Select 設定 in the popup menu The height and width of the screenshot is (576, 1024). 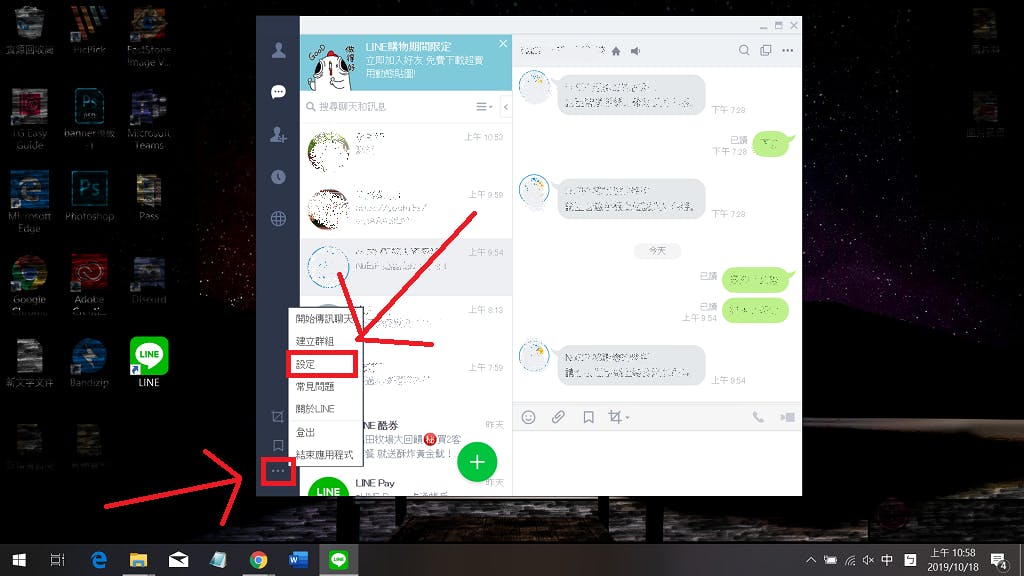[x=323, y=364]
